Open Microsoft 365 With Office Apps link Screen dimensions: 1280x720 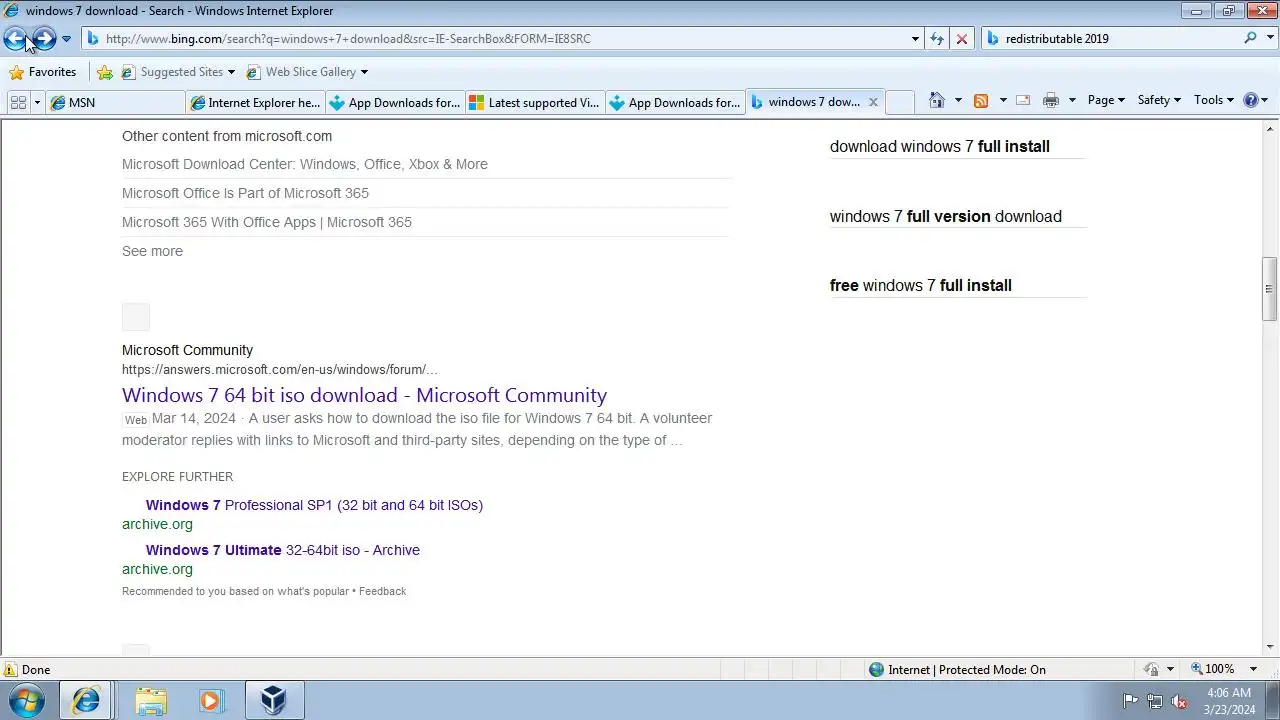pos(267,222)
